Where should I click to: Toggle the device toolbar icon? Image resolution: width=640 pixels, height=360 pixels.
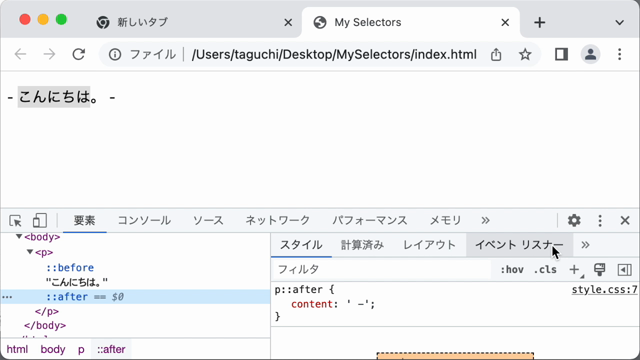tap(40, 220)
